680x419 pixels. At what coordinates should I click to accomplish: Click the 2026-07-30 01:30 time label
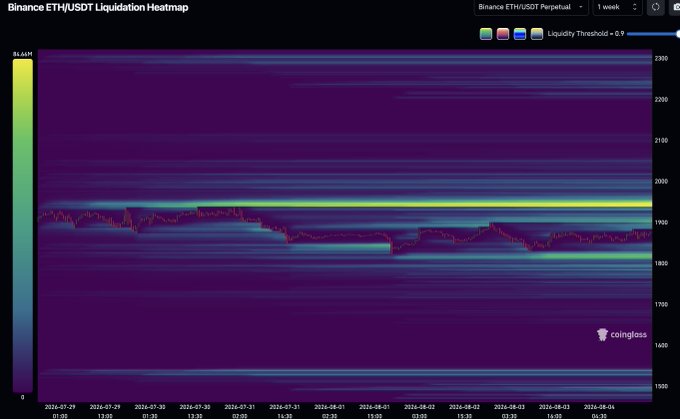click(x=150, y=411)
